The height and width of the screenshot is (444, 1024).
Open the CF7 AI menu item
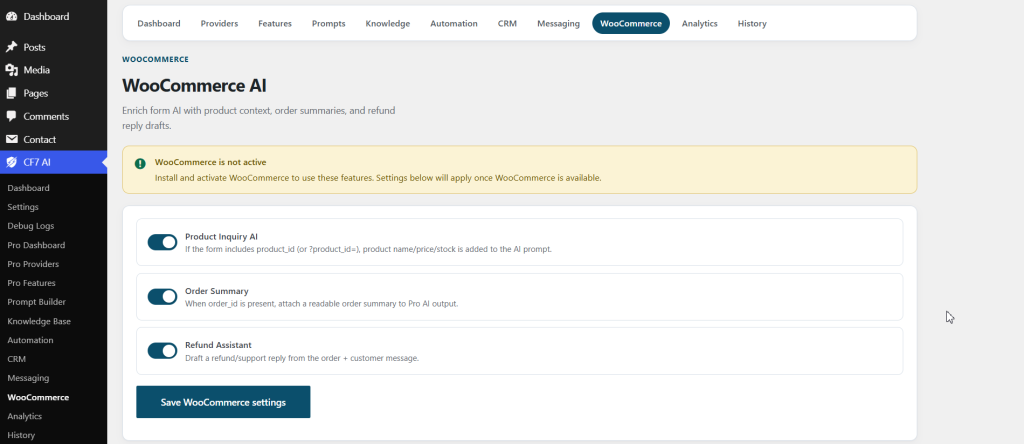[x=54, y=162]
